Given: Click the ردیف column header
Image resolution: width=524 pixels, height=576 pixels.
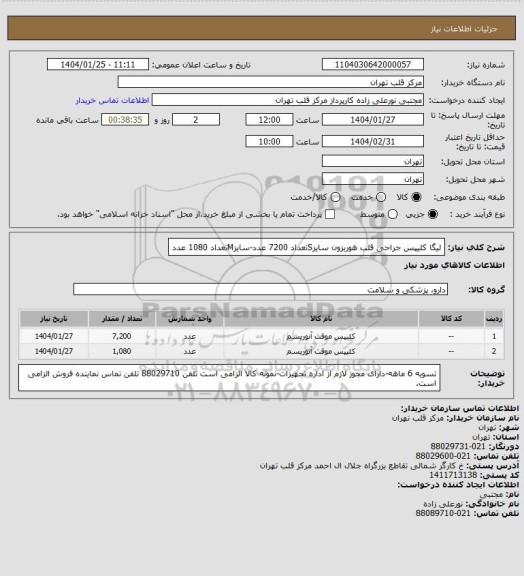Looking at the screenshot, I should point(494,319).
